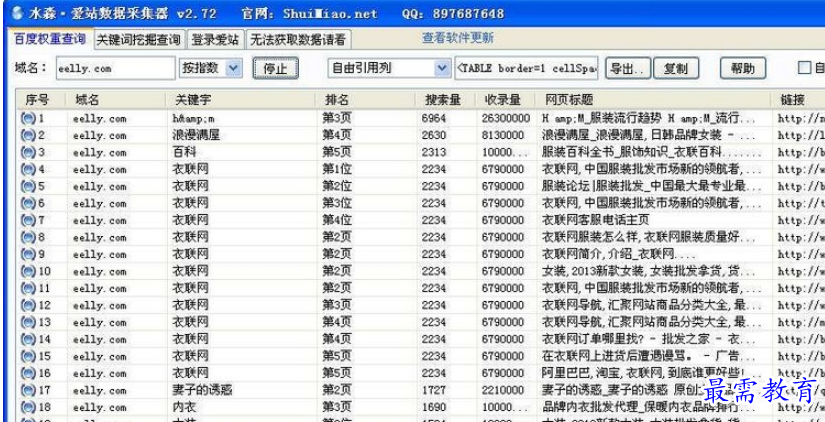Sort by the 搜索量 column header

pyautogui.click(x=445, y=99)
